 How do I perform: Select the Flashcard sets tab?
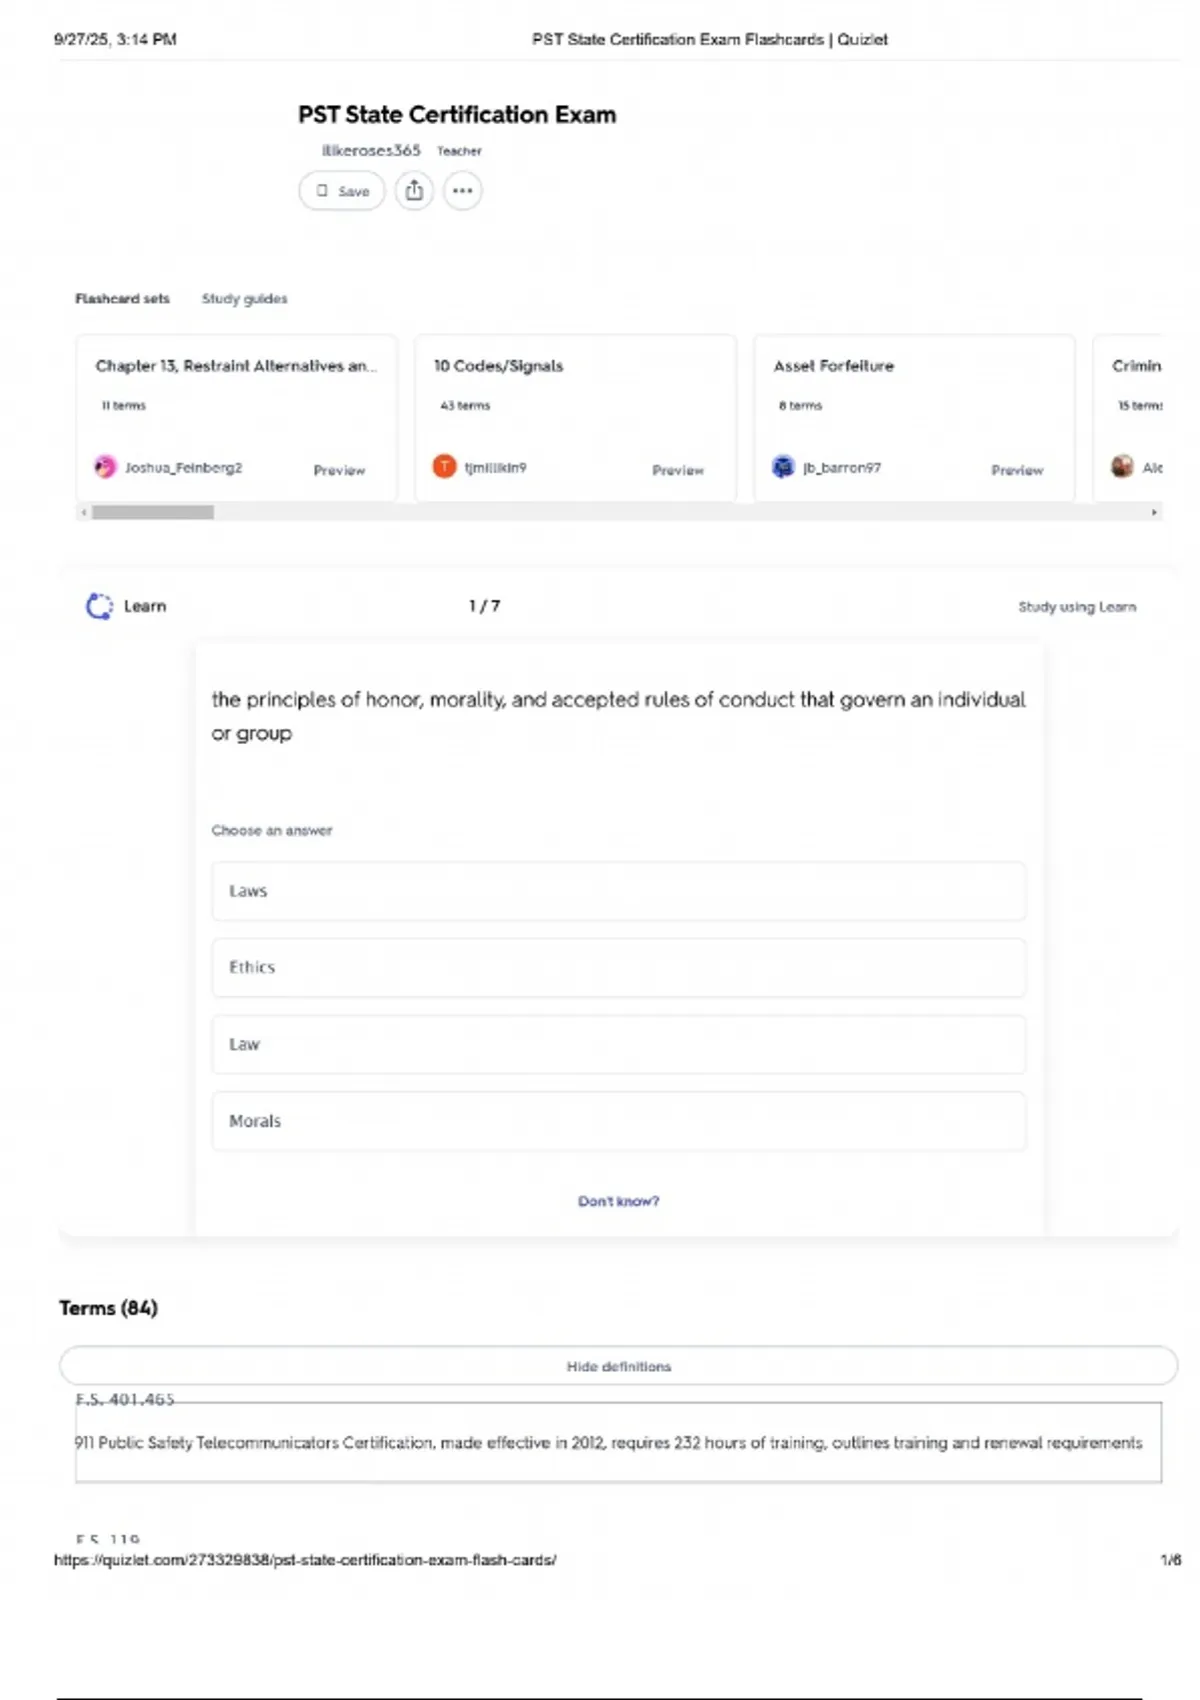tap(122, 298)
